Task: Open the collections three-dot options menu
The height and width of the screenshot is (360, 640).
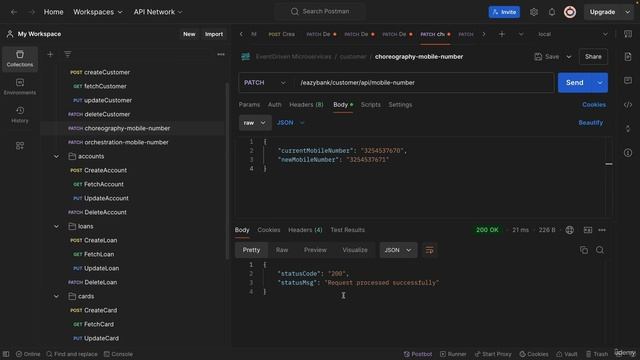Action: [221, 54]
